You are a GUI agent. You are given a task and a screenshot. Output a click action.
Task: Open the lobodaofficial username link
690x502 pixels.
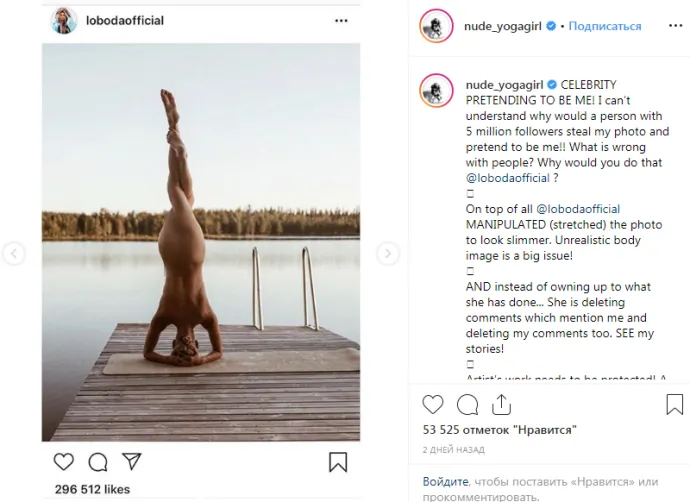pyautogui.click(x=125, y=21)
